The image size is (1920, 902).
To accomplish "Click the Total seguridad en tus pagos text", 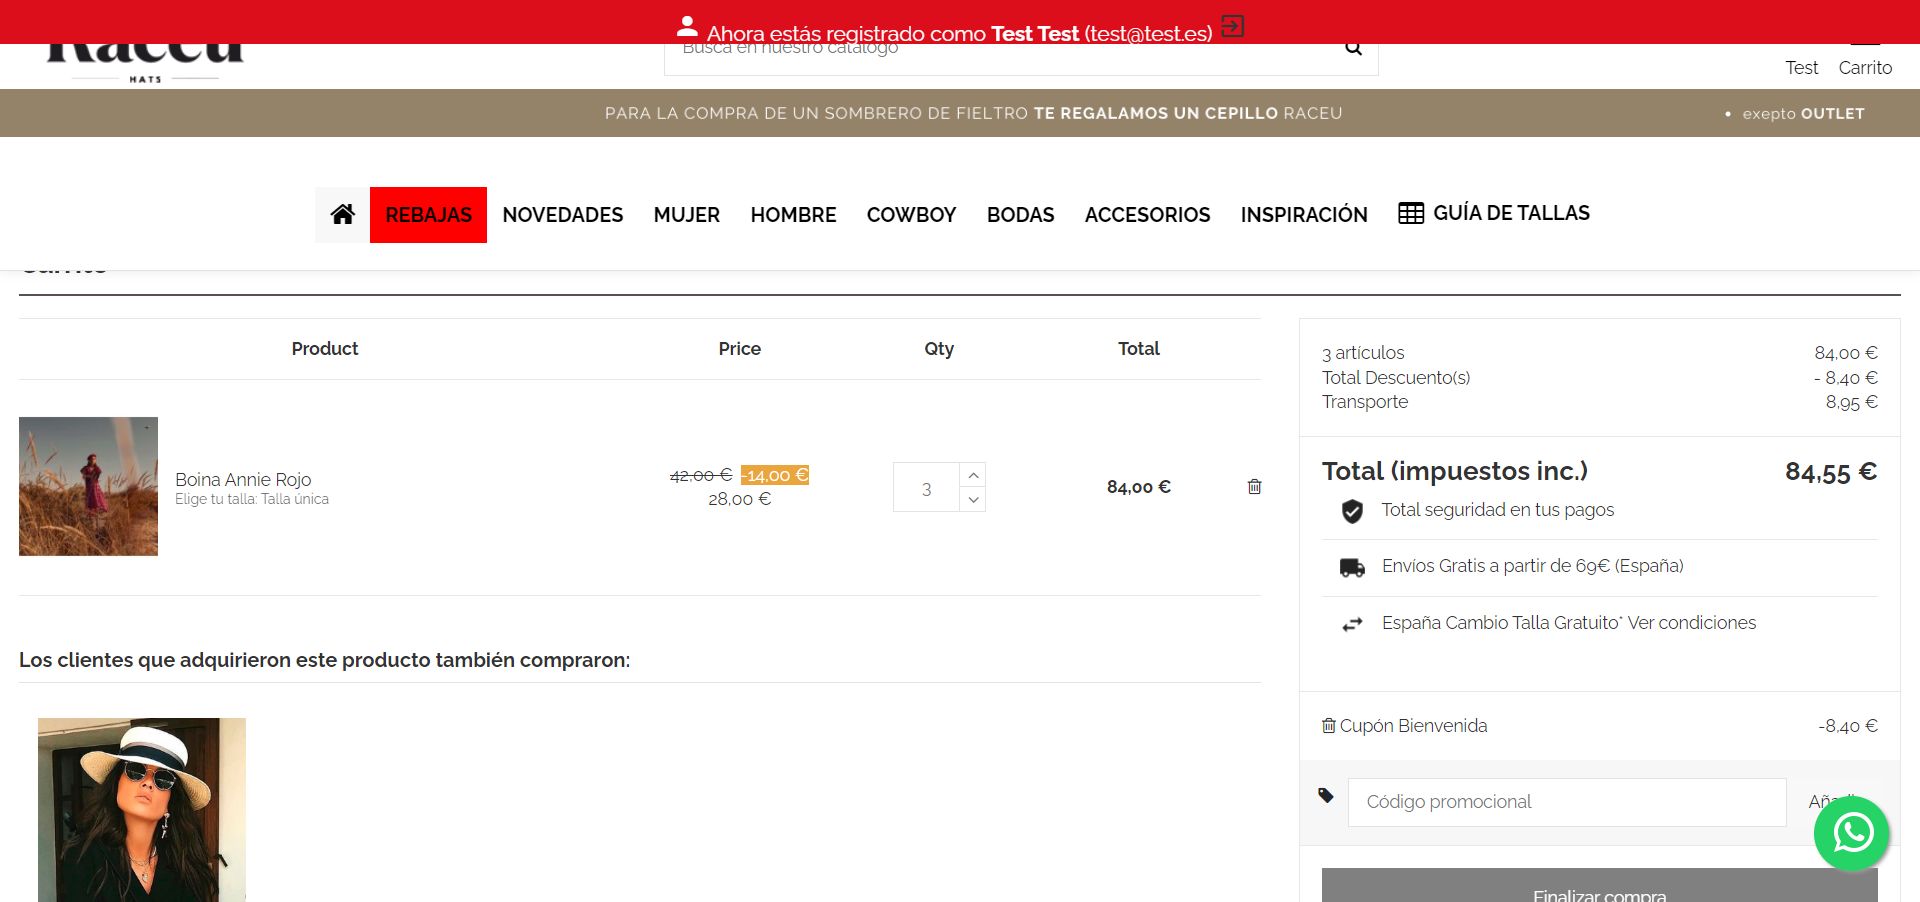I will 1497,510.
